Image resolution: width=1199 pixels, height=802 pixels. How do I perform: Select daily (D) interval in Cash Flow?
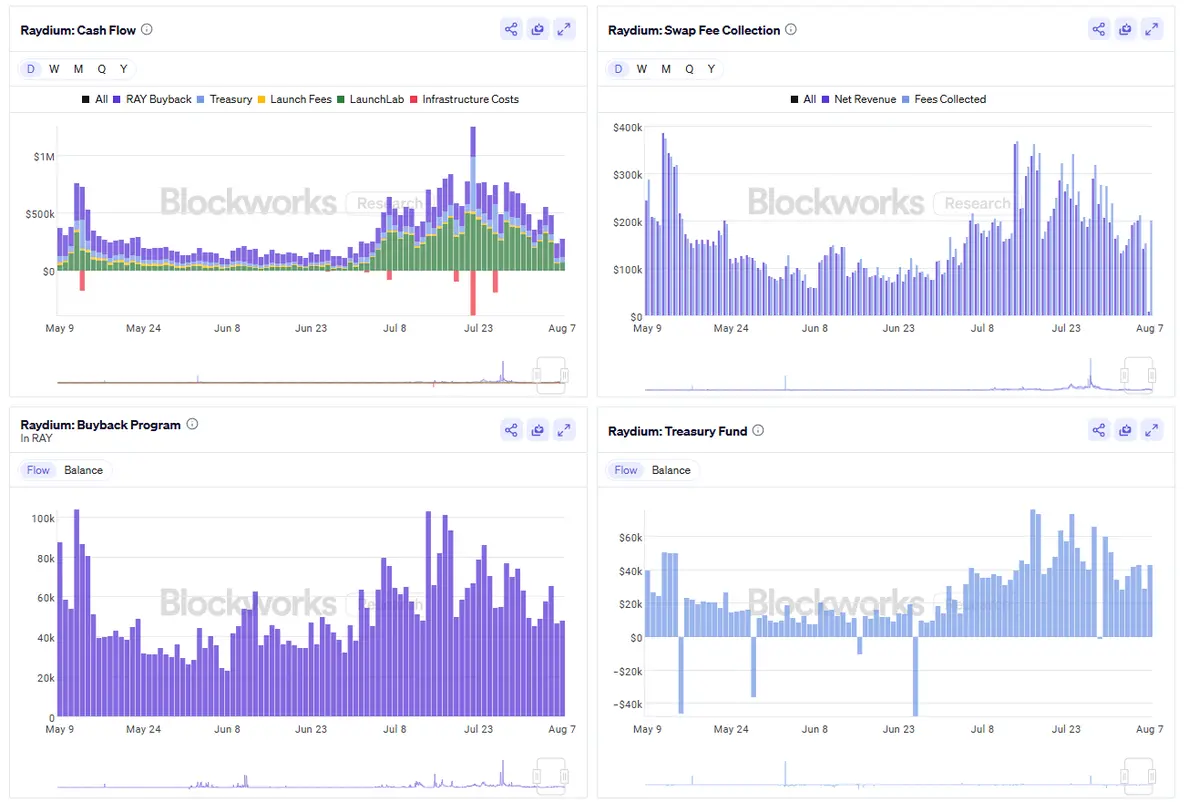[31, 69]
